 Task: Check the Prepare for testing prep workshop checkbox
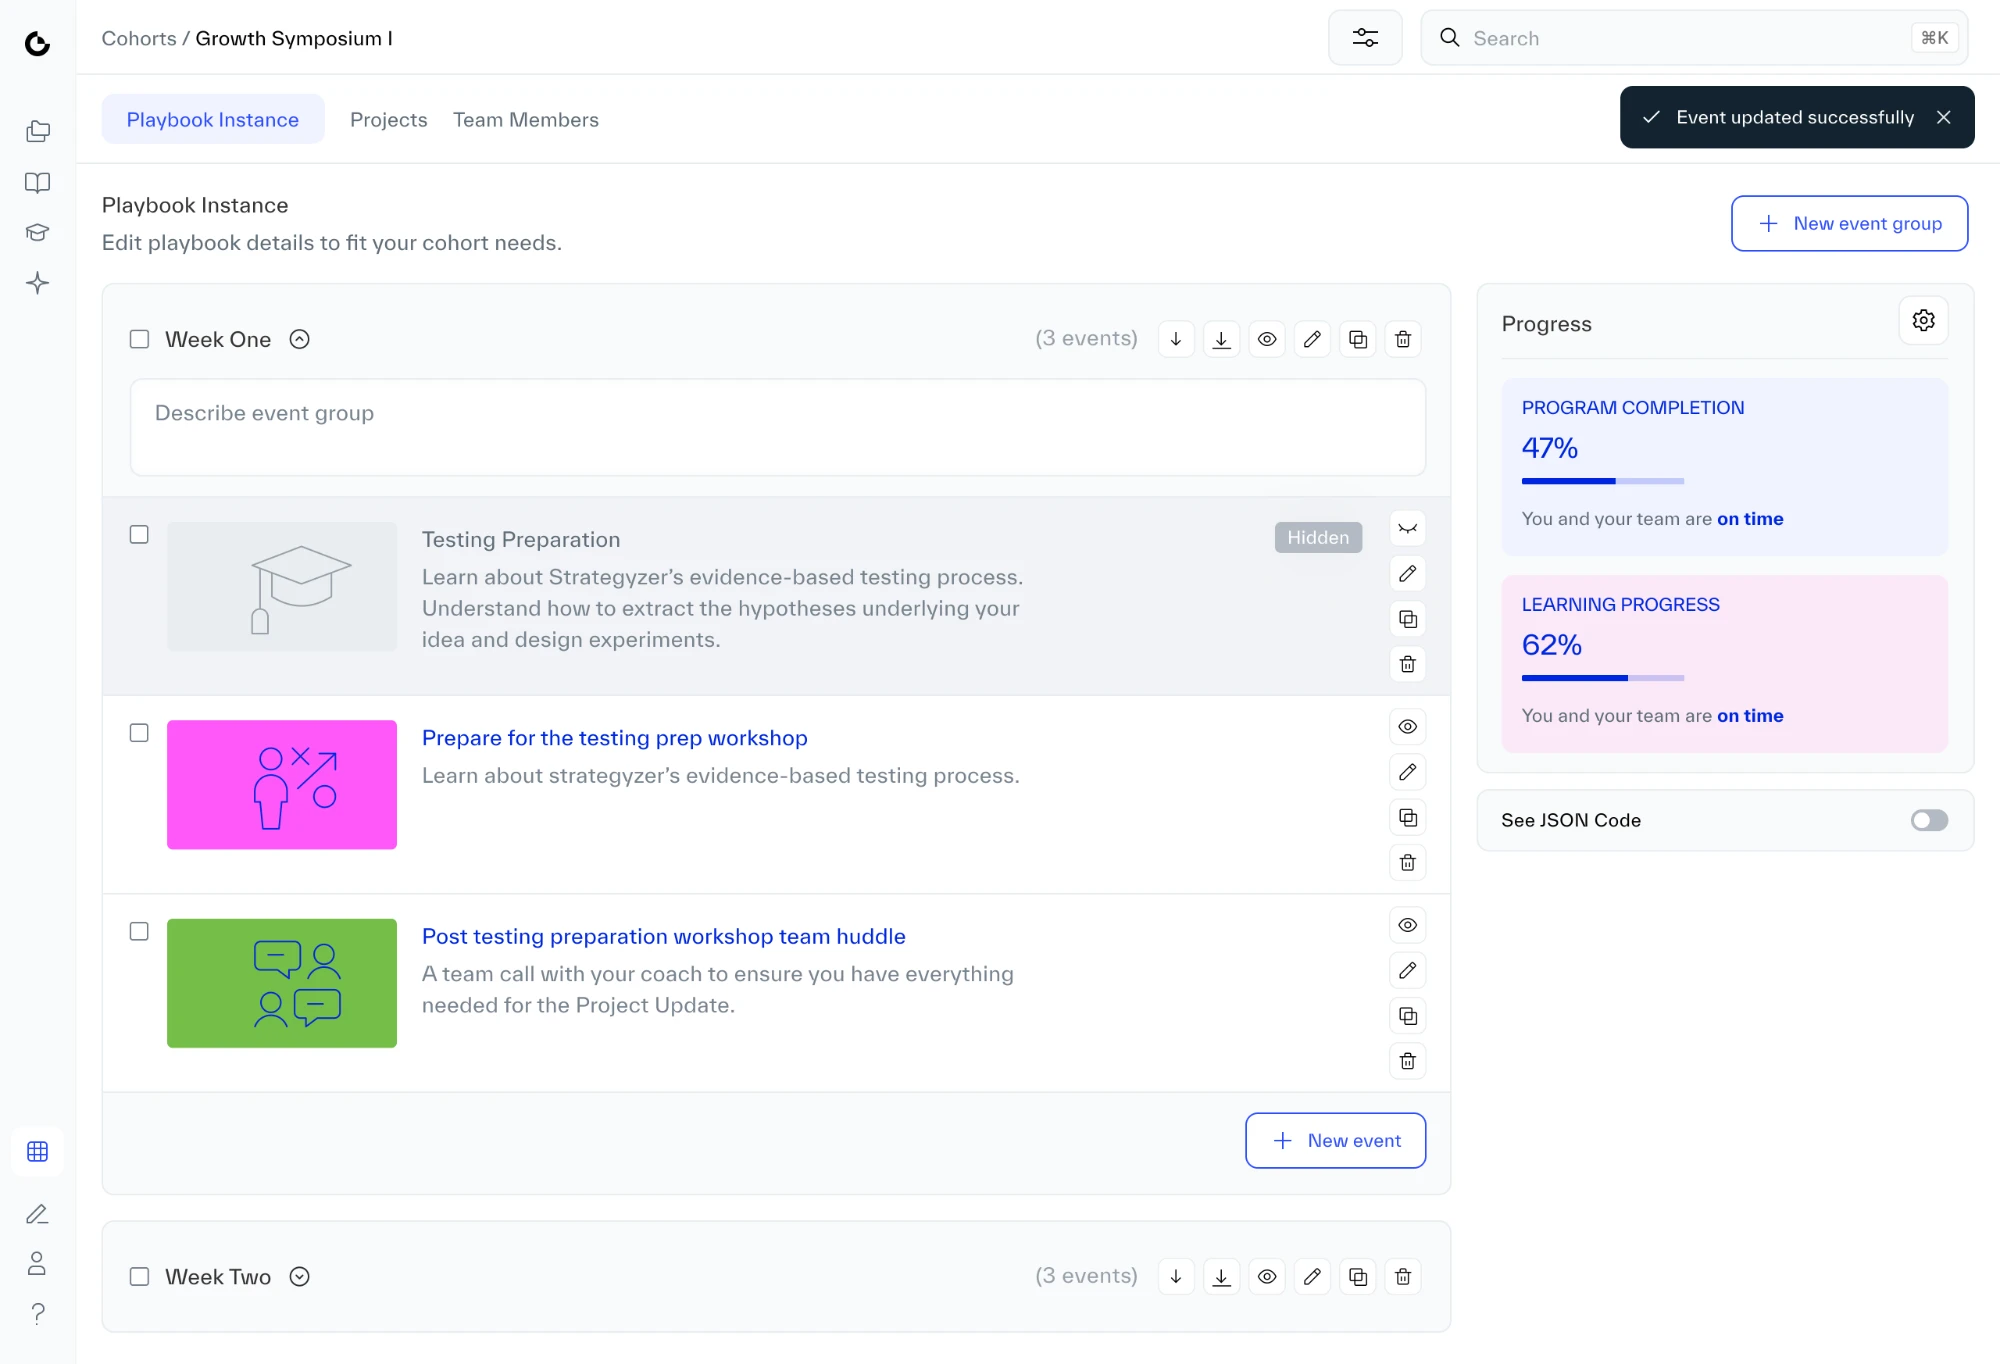pyautogui.click(x=140, y=733)
